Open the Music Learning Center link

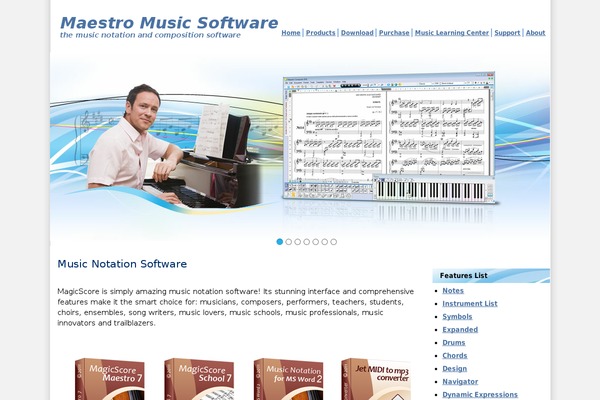[452, 33]
